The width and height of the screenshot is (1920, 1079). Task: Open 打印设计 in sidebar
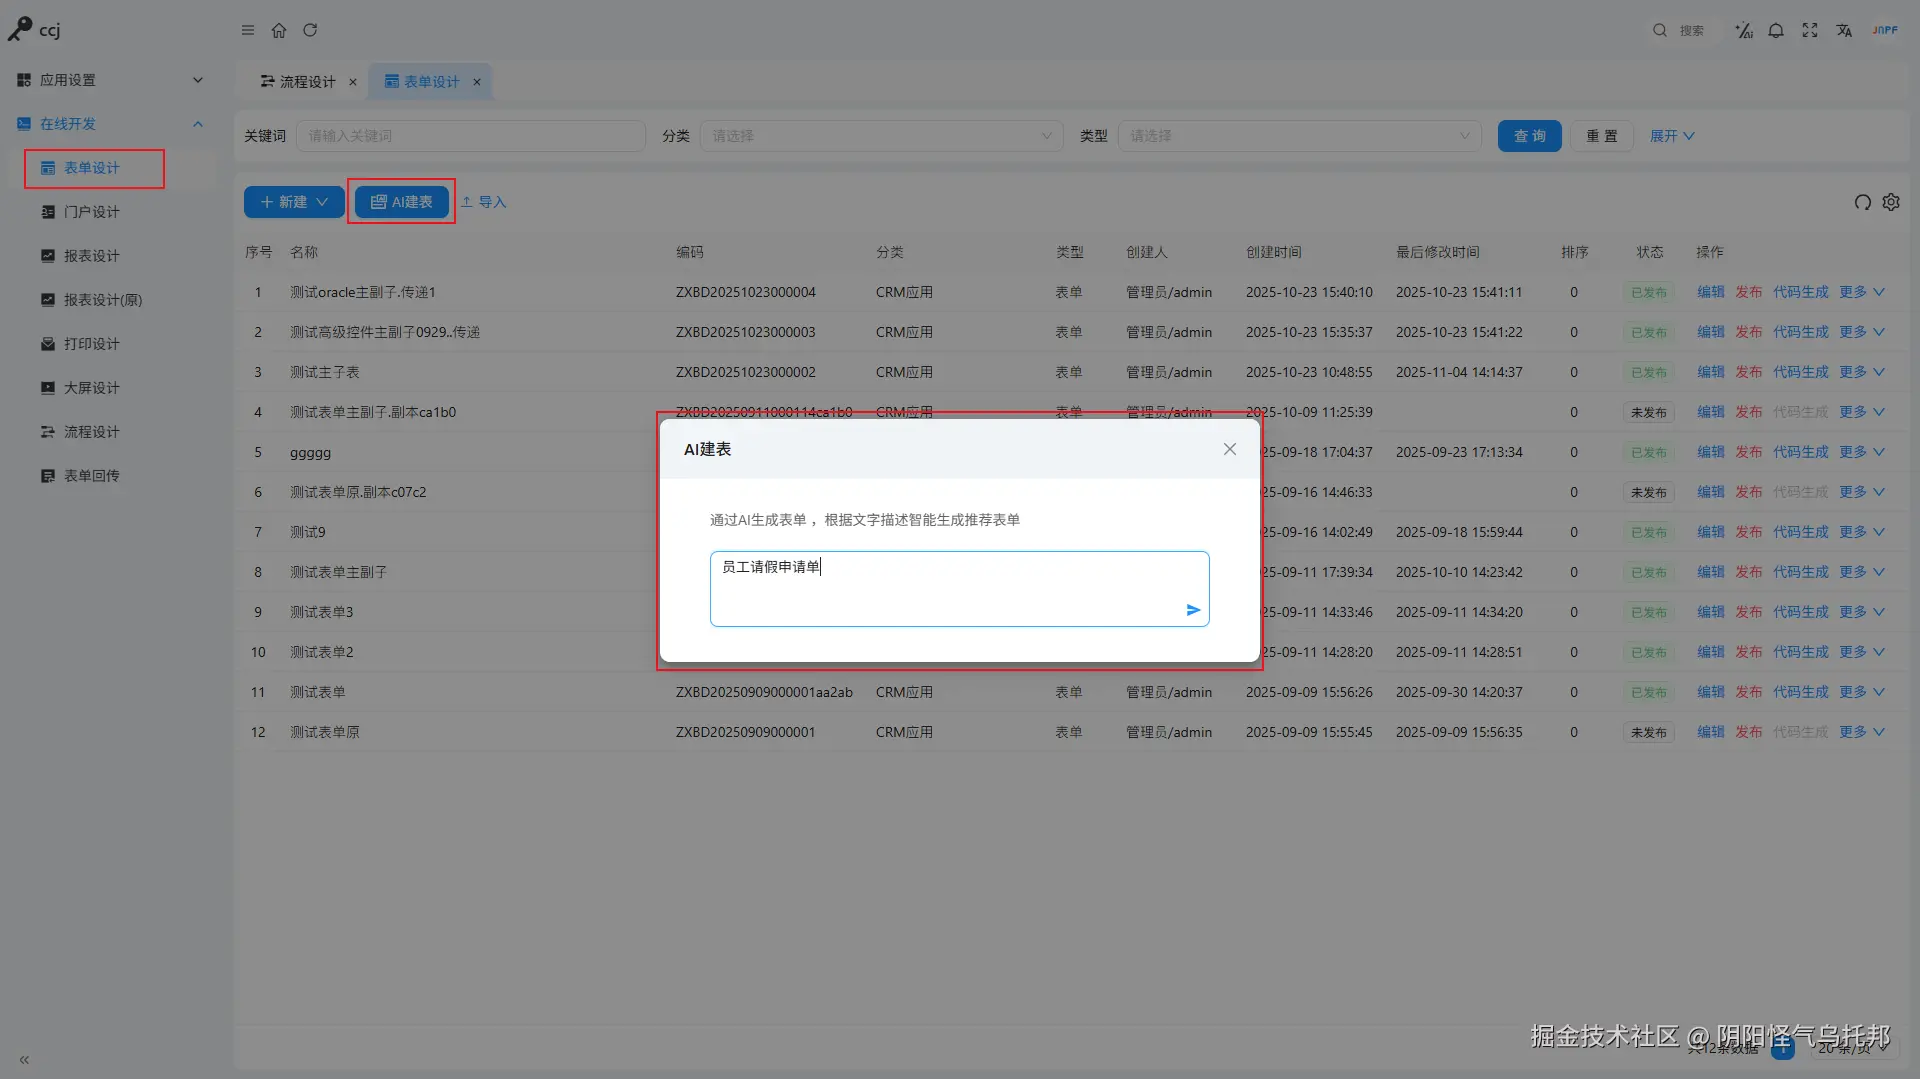[92, 344]
